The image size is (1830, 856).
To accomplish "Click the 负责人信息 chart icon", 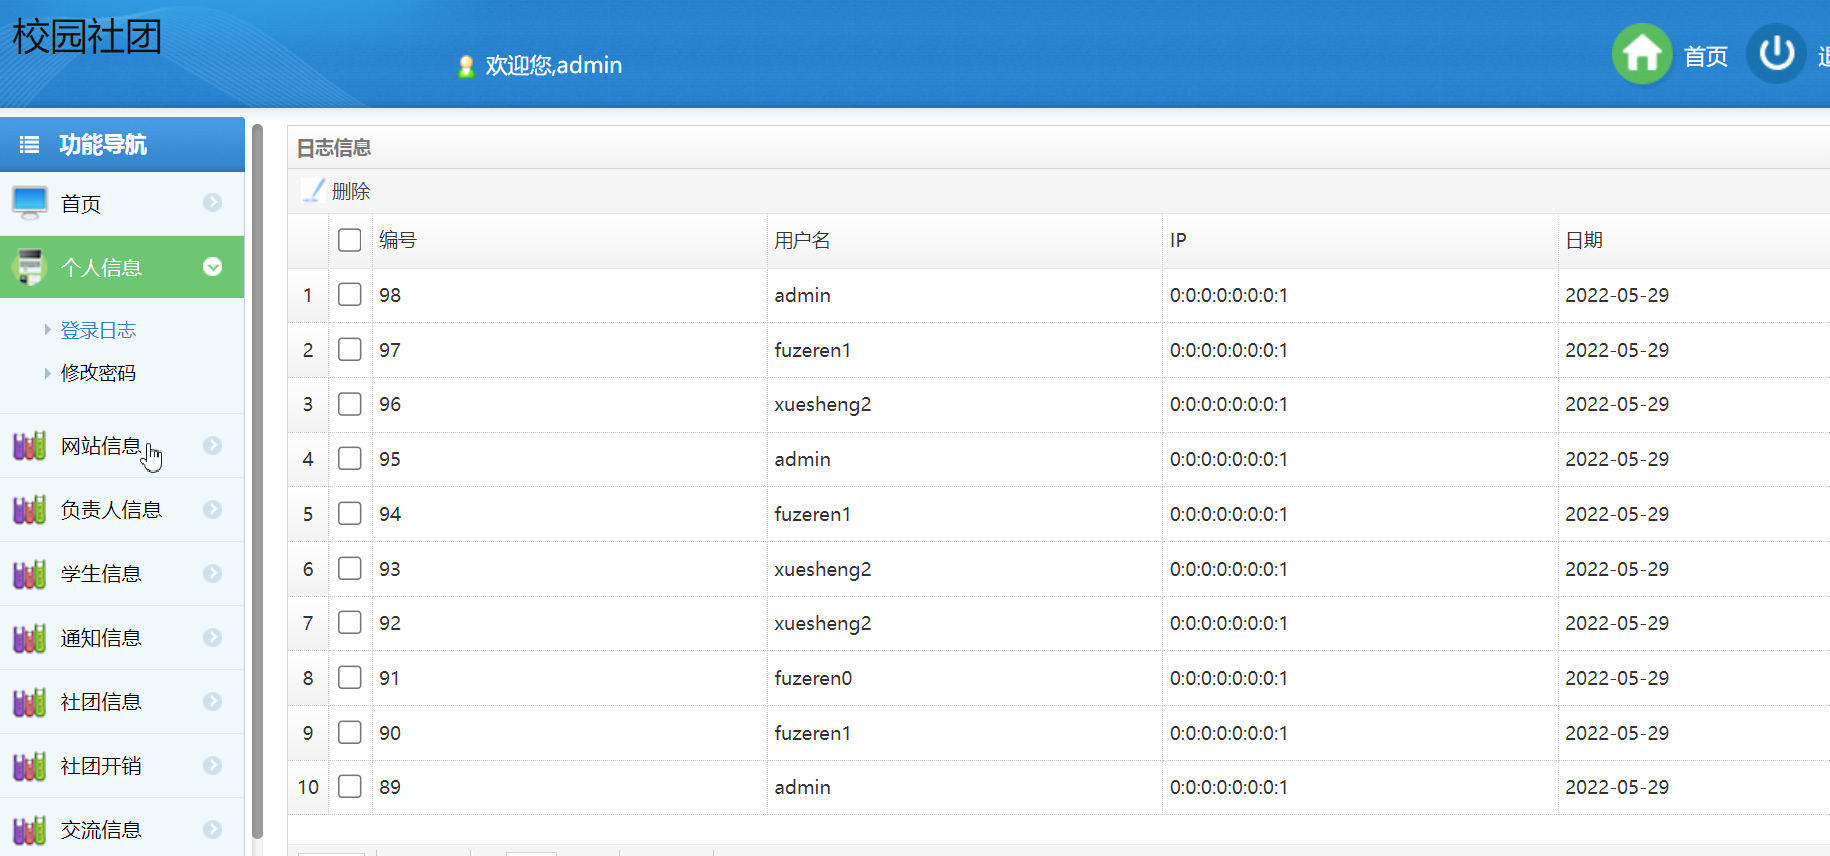I will (30, 509).
